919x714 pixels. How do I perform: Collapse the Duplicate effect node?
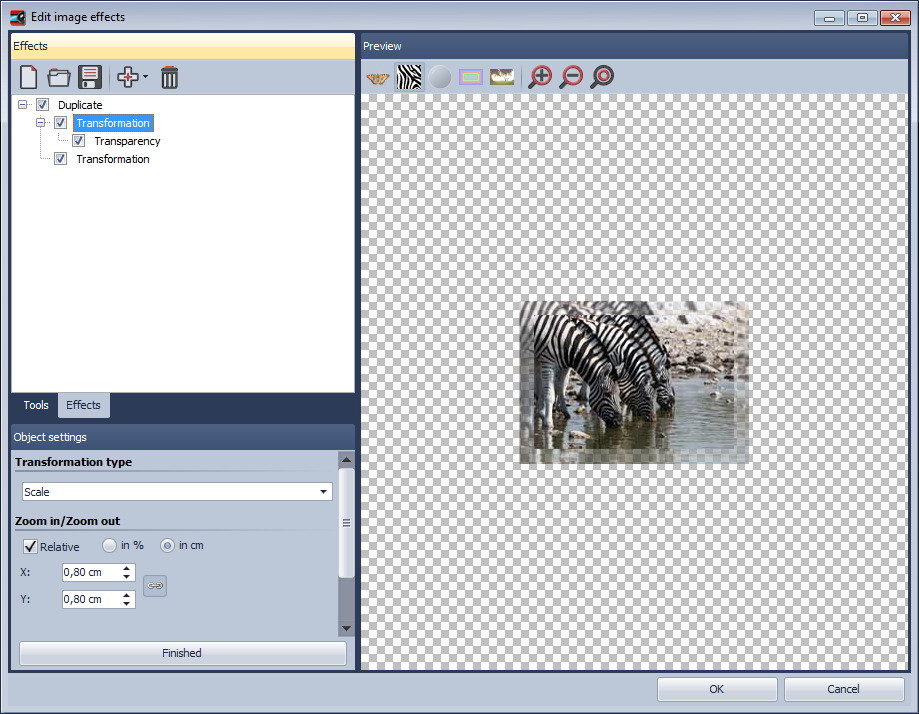tap(22, 104)
